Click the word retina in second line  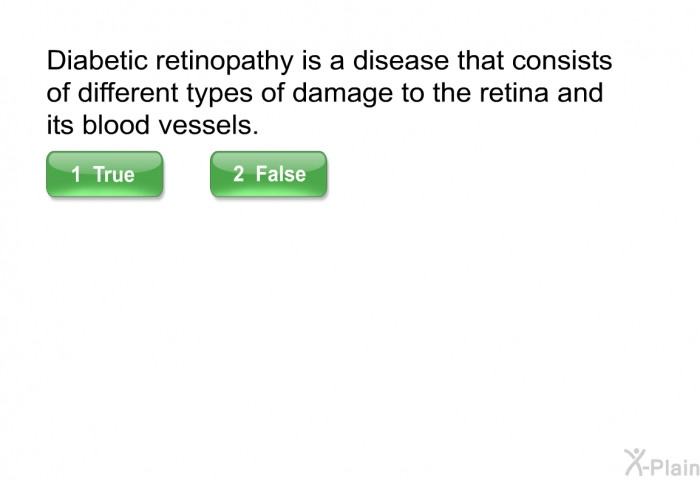514,92
